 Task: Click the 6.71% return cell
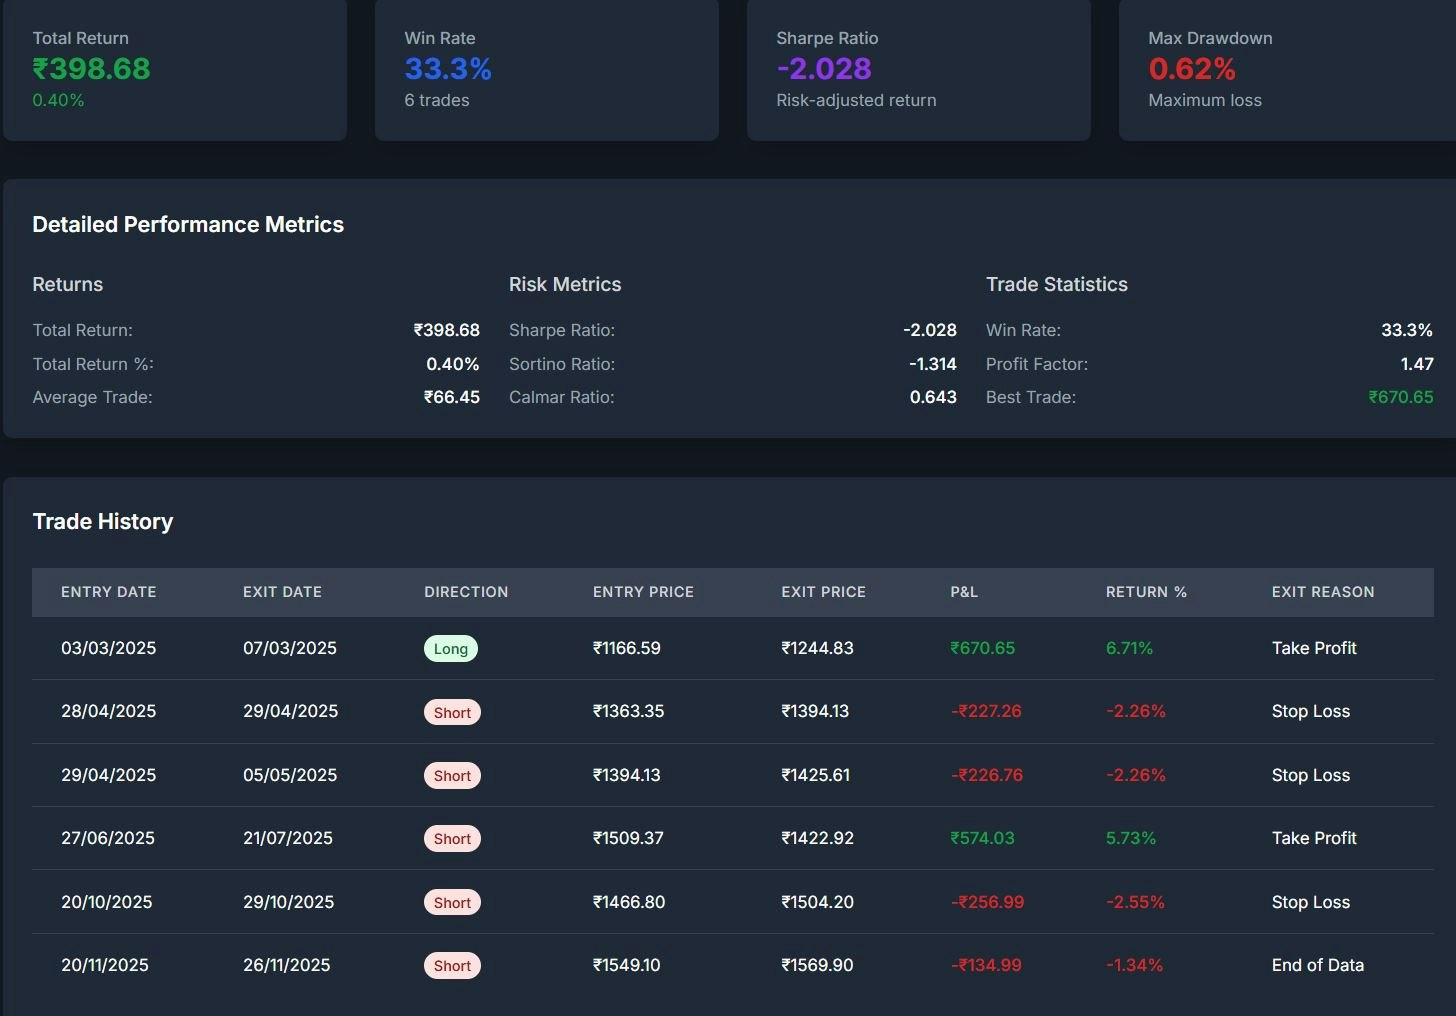point(1130,648)
